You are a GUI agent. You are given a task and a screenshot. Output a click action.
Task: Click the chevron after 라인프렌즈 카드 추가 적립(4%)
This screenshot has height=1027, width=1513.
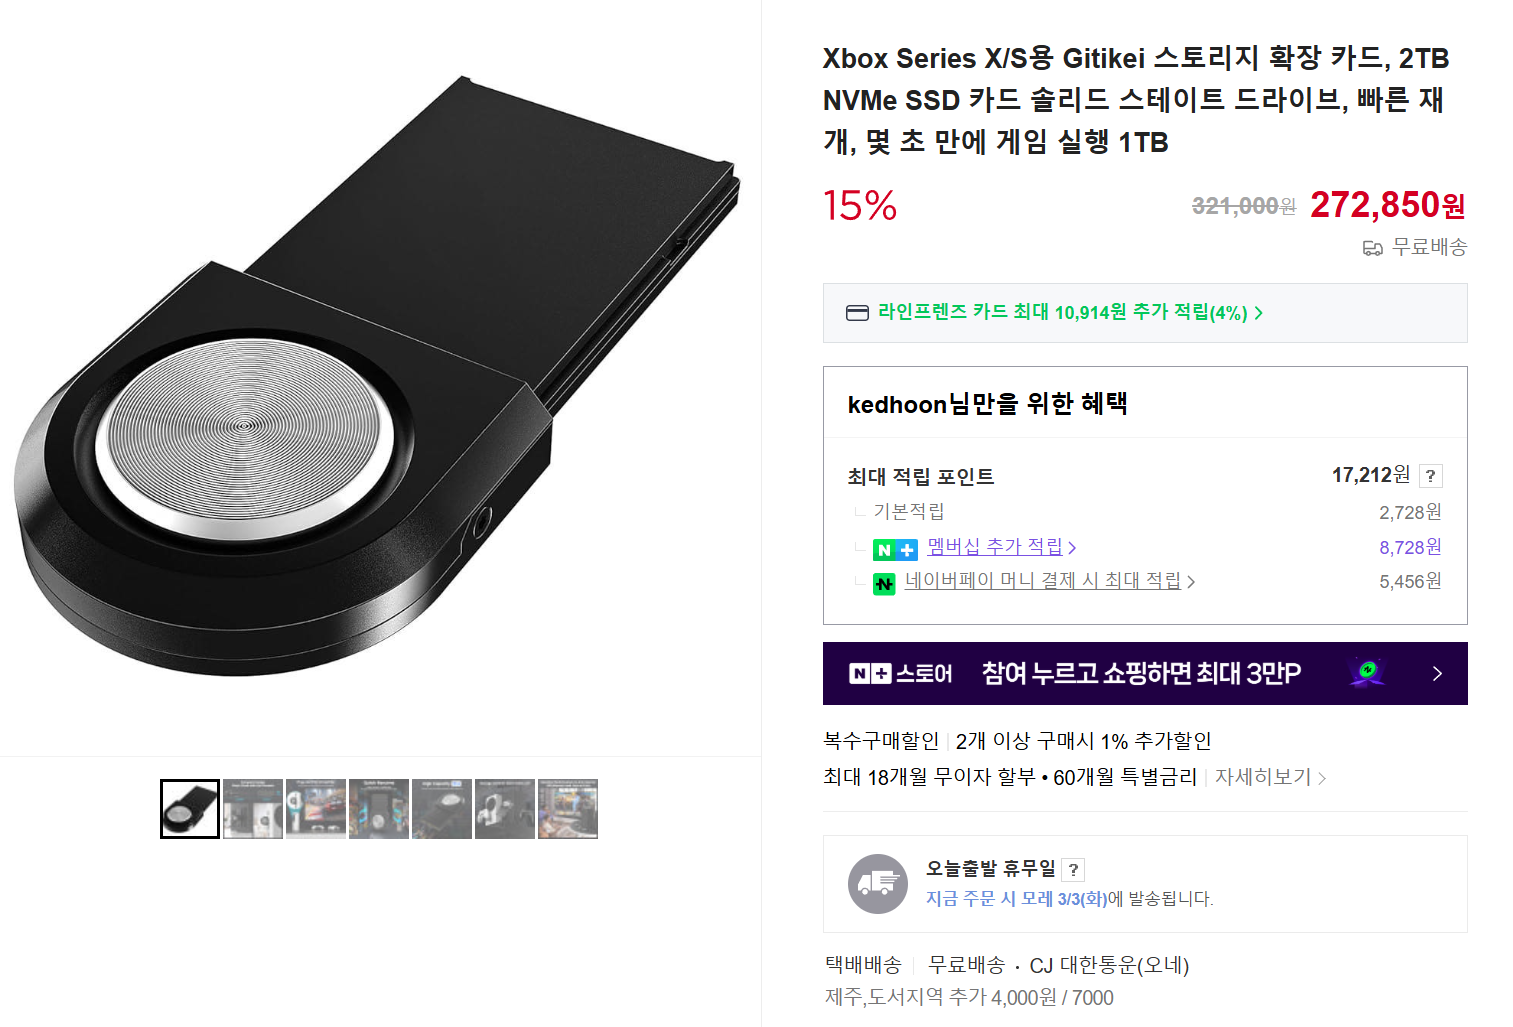click(x=1259, y=313)
